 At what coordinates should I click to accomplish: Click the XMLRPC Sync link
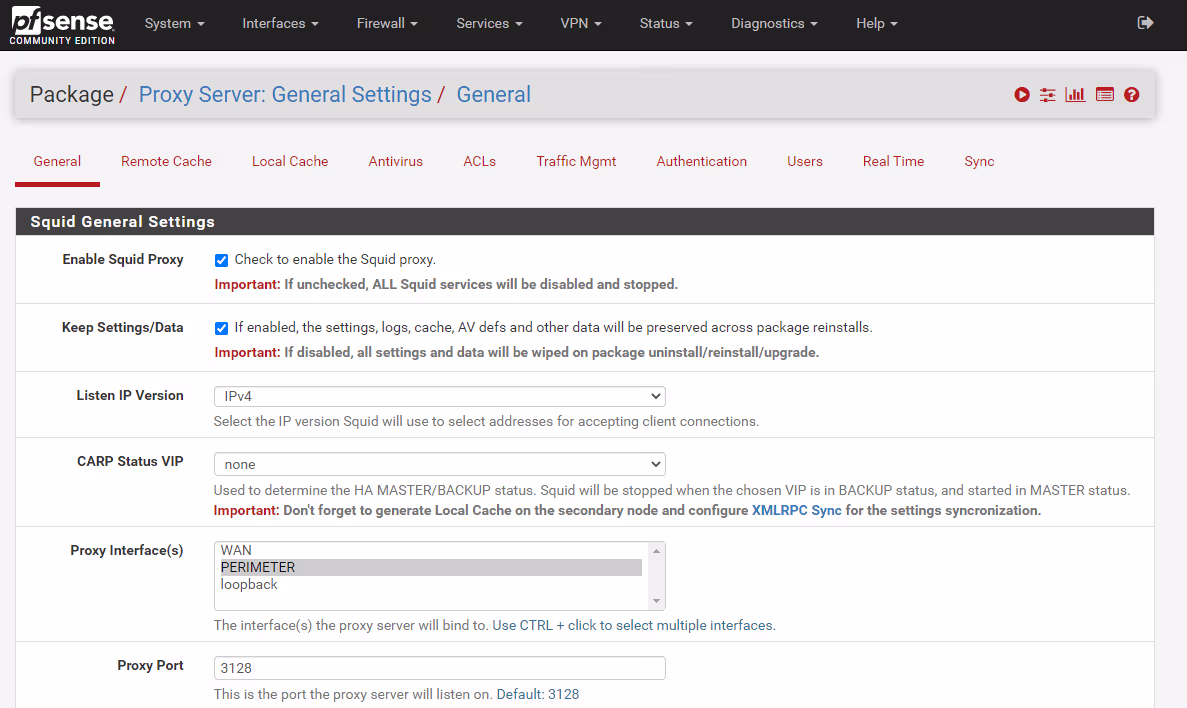(796, 510)
